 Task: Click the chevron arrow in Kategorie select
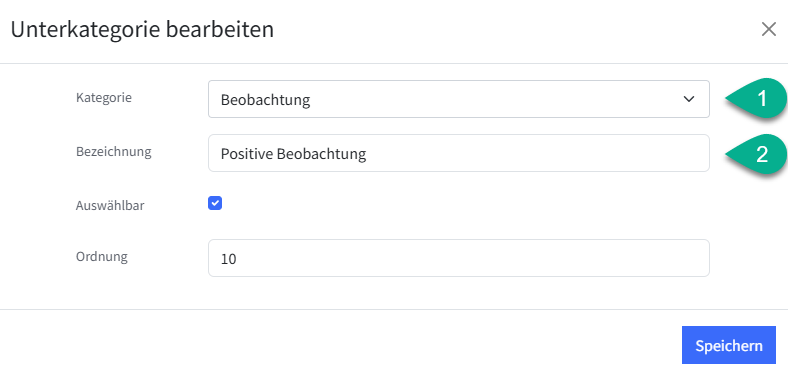point(688,99)
